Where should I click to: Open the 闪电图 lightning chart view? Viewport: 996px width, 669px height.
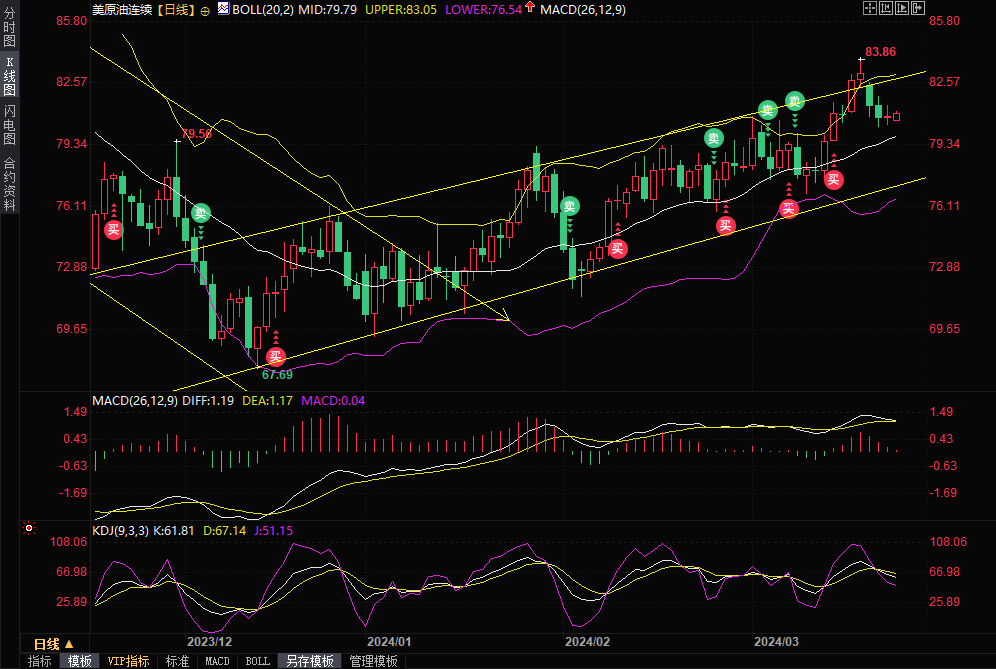click(10, 124)
